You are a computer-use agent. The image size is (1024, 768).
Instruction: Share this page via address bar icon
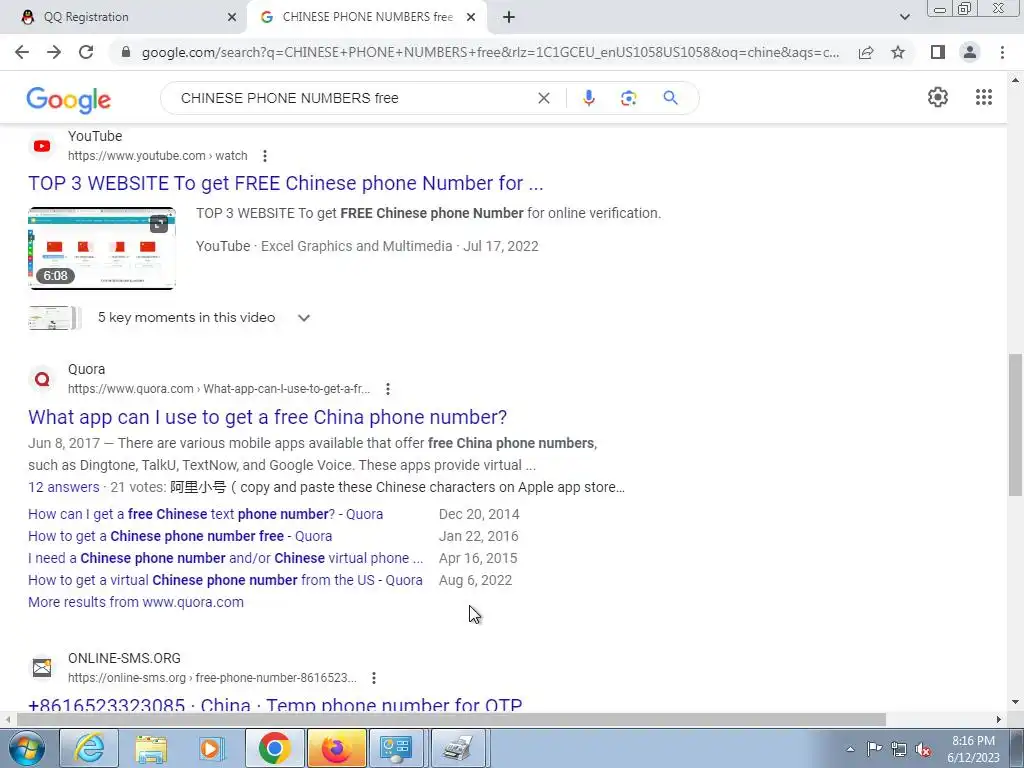(866, 52)
